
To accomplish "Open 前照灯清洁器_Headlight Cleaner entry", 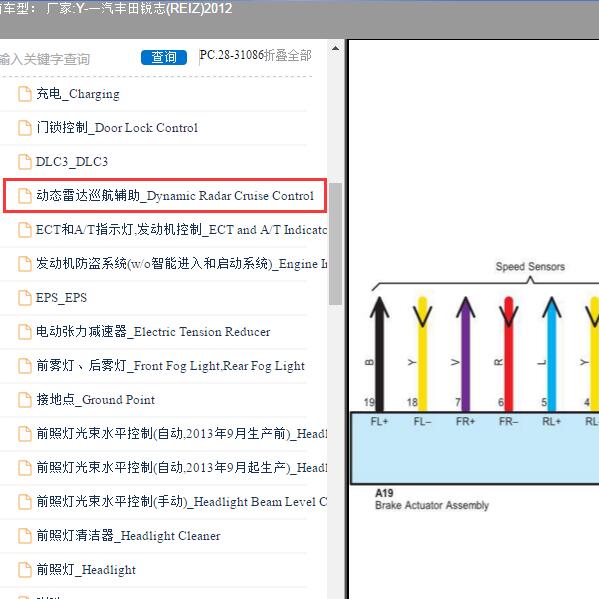I will click(128, 536).
